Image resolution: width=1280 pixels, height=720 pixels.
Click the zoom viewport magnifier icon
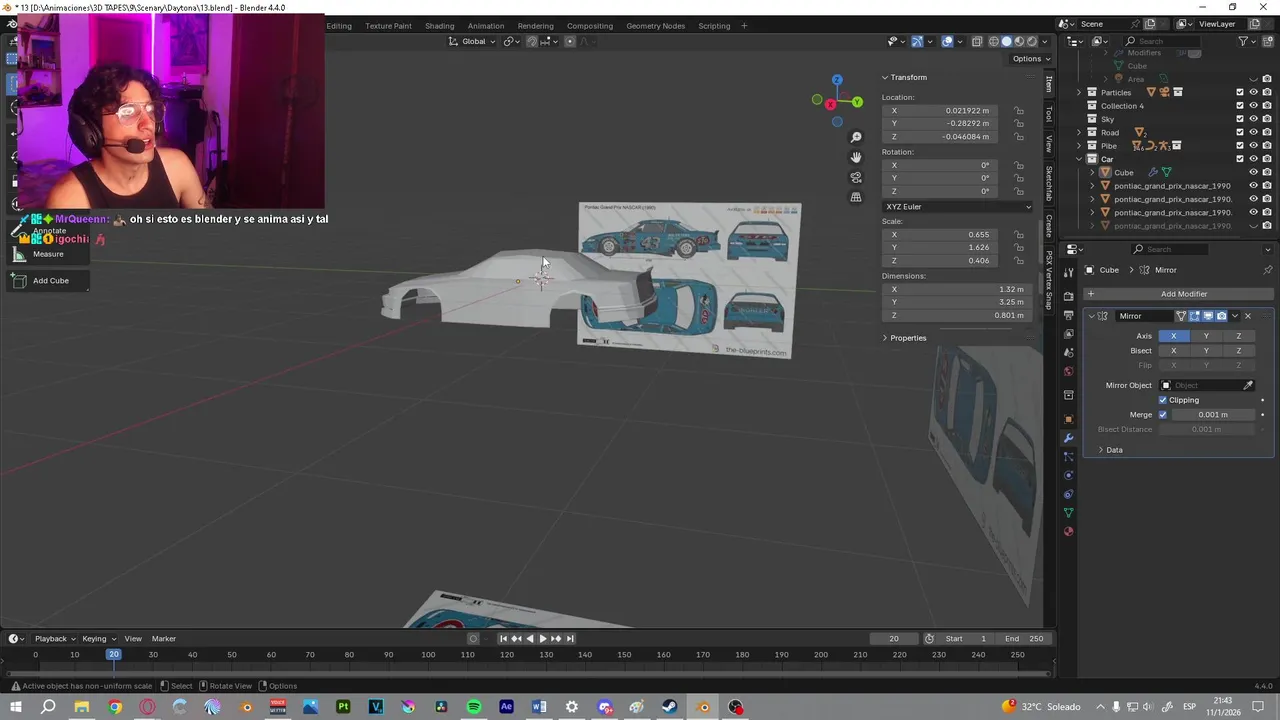click(x=856, y=137)
